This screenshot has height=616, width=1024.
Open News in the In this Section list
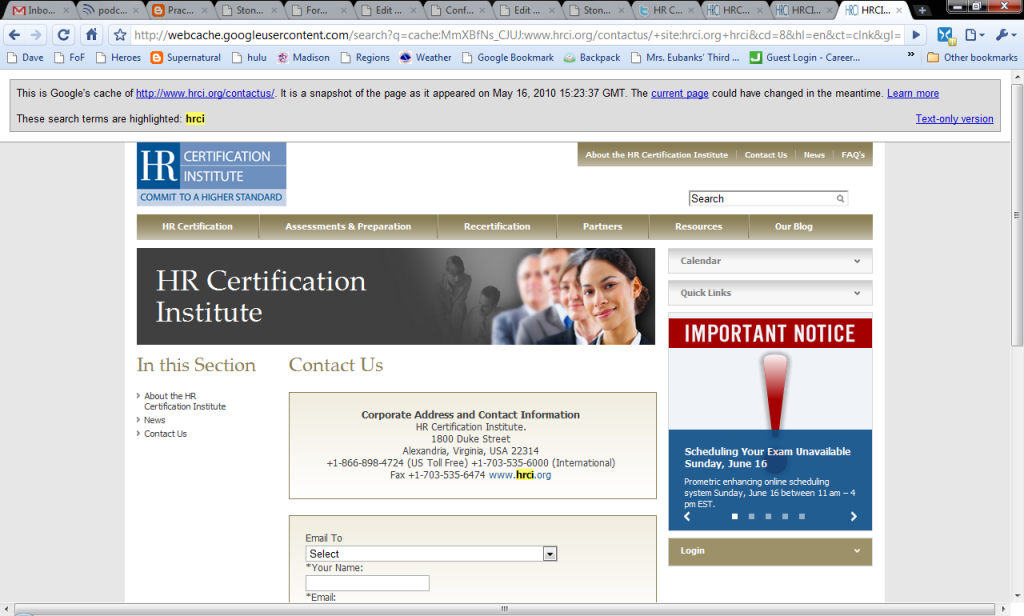[x=155, y=420]
